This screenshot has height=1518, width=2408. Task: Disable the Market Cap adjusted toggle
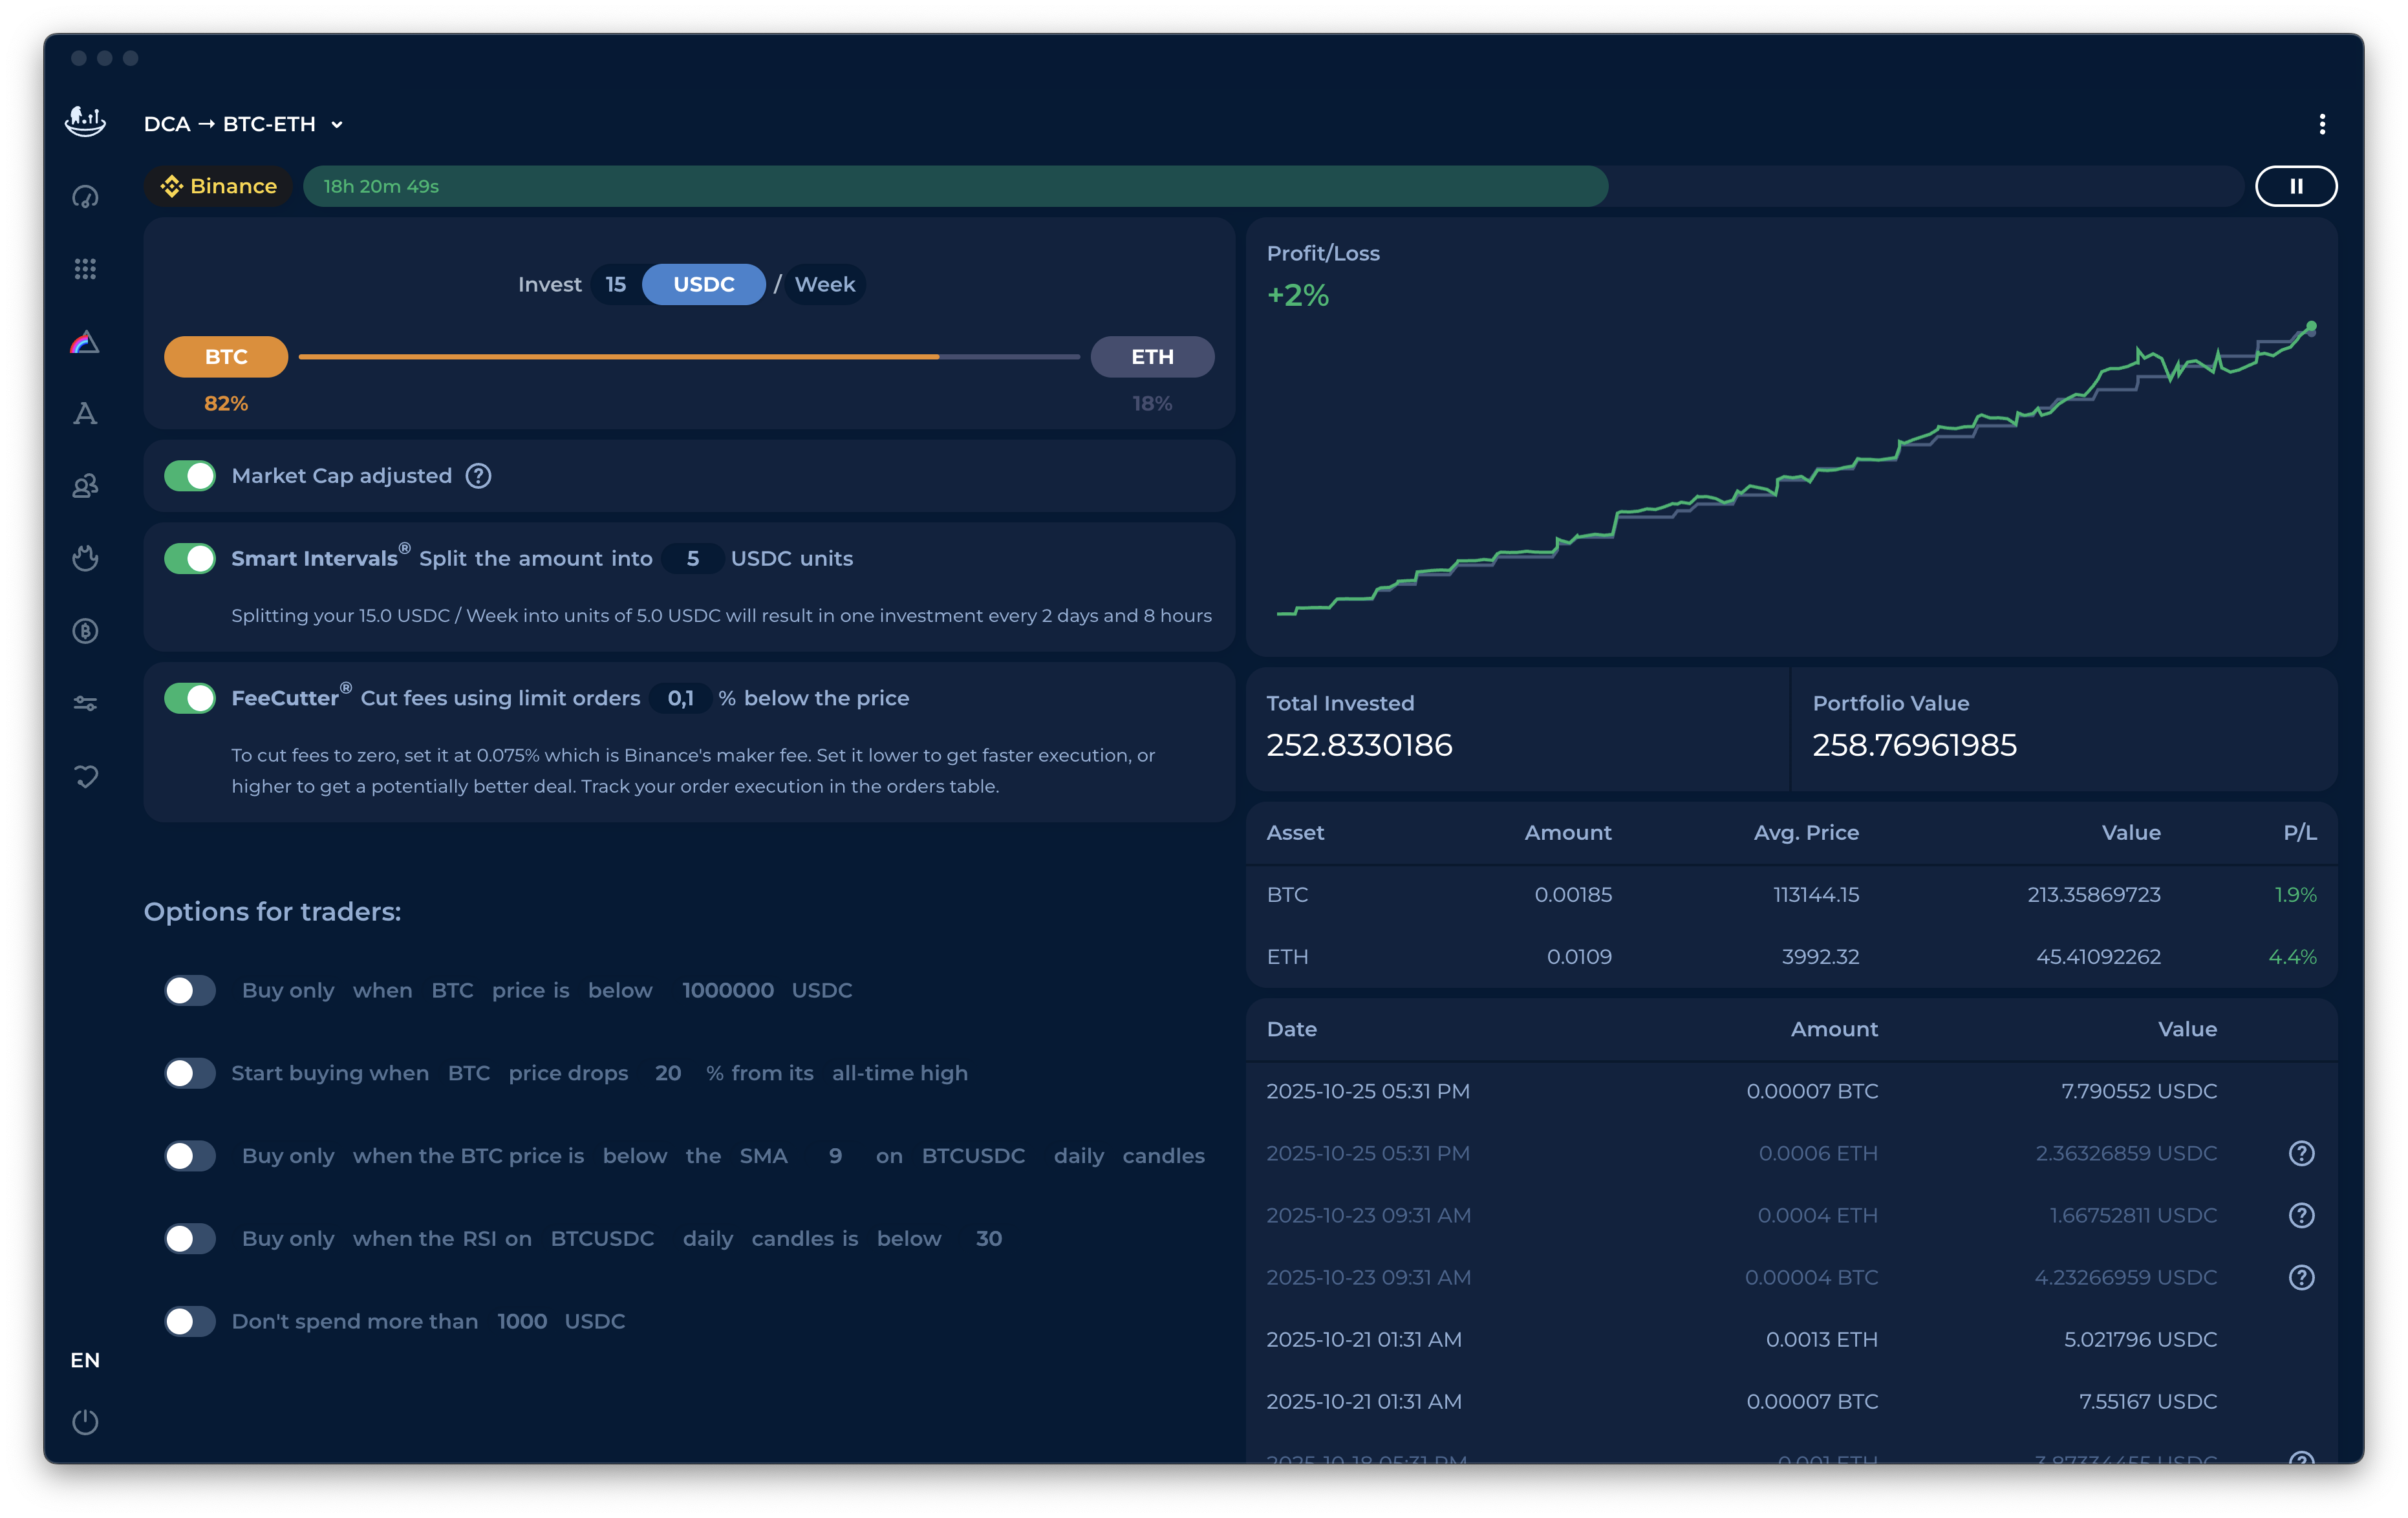[190, 476]
